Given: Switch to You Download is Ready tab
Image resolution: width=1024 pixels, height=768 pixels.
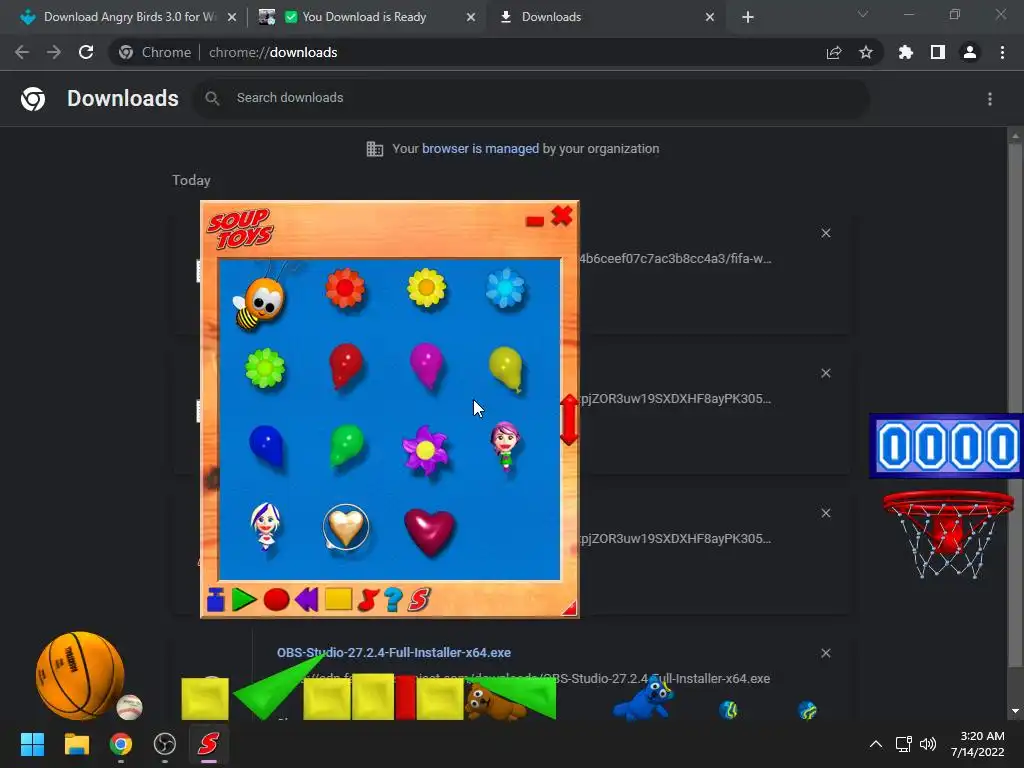Looking at the screenshot, I should [366, 17].
